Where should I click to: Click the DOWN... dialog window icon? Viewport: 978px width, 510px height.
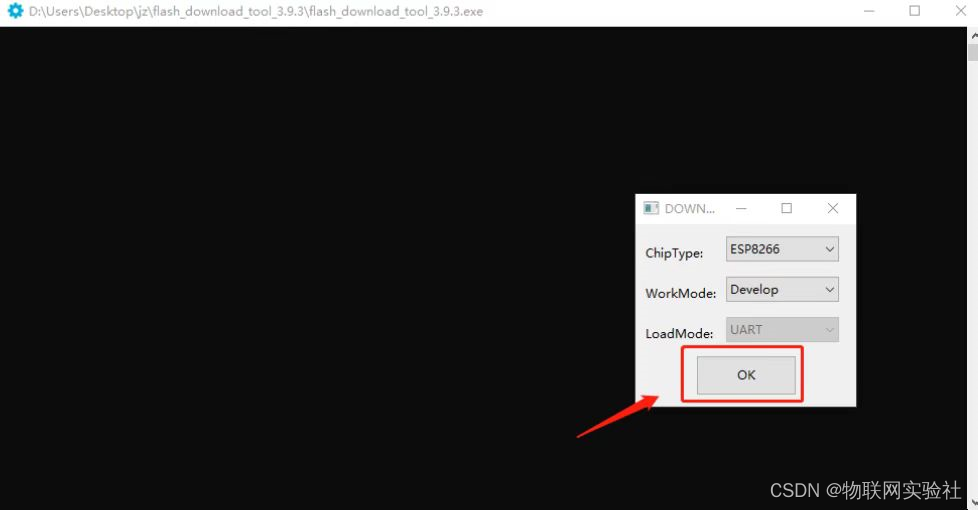(x=651, y=208)
